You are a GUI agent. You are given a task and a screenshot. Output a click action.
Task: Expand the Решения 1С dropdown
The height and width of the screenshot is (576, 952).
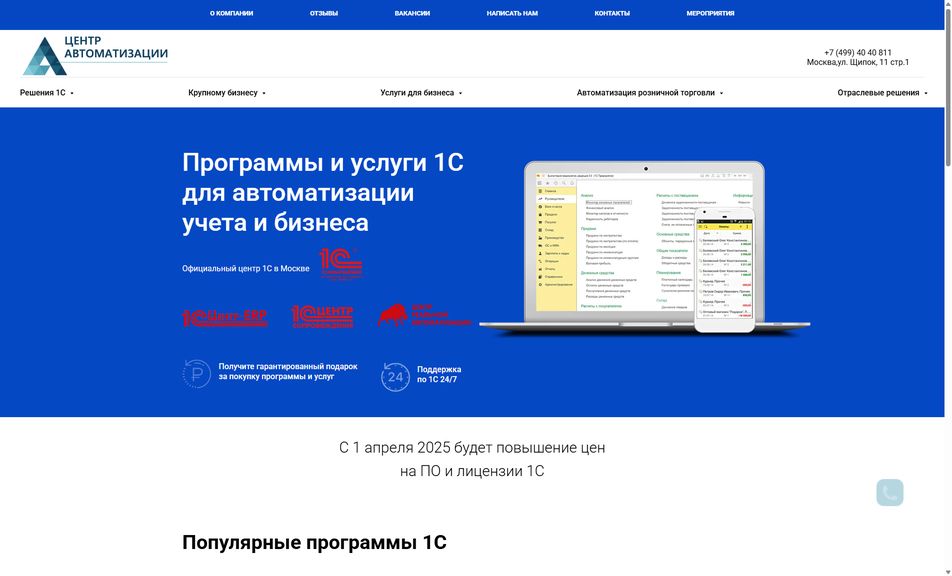[x=47, y=93]
